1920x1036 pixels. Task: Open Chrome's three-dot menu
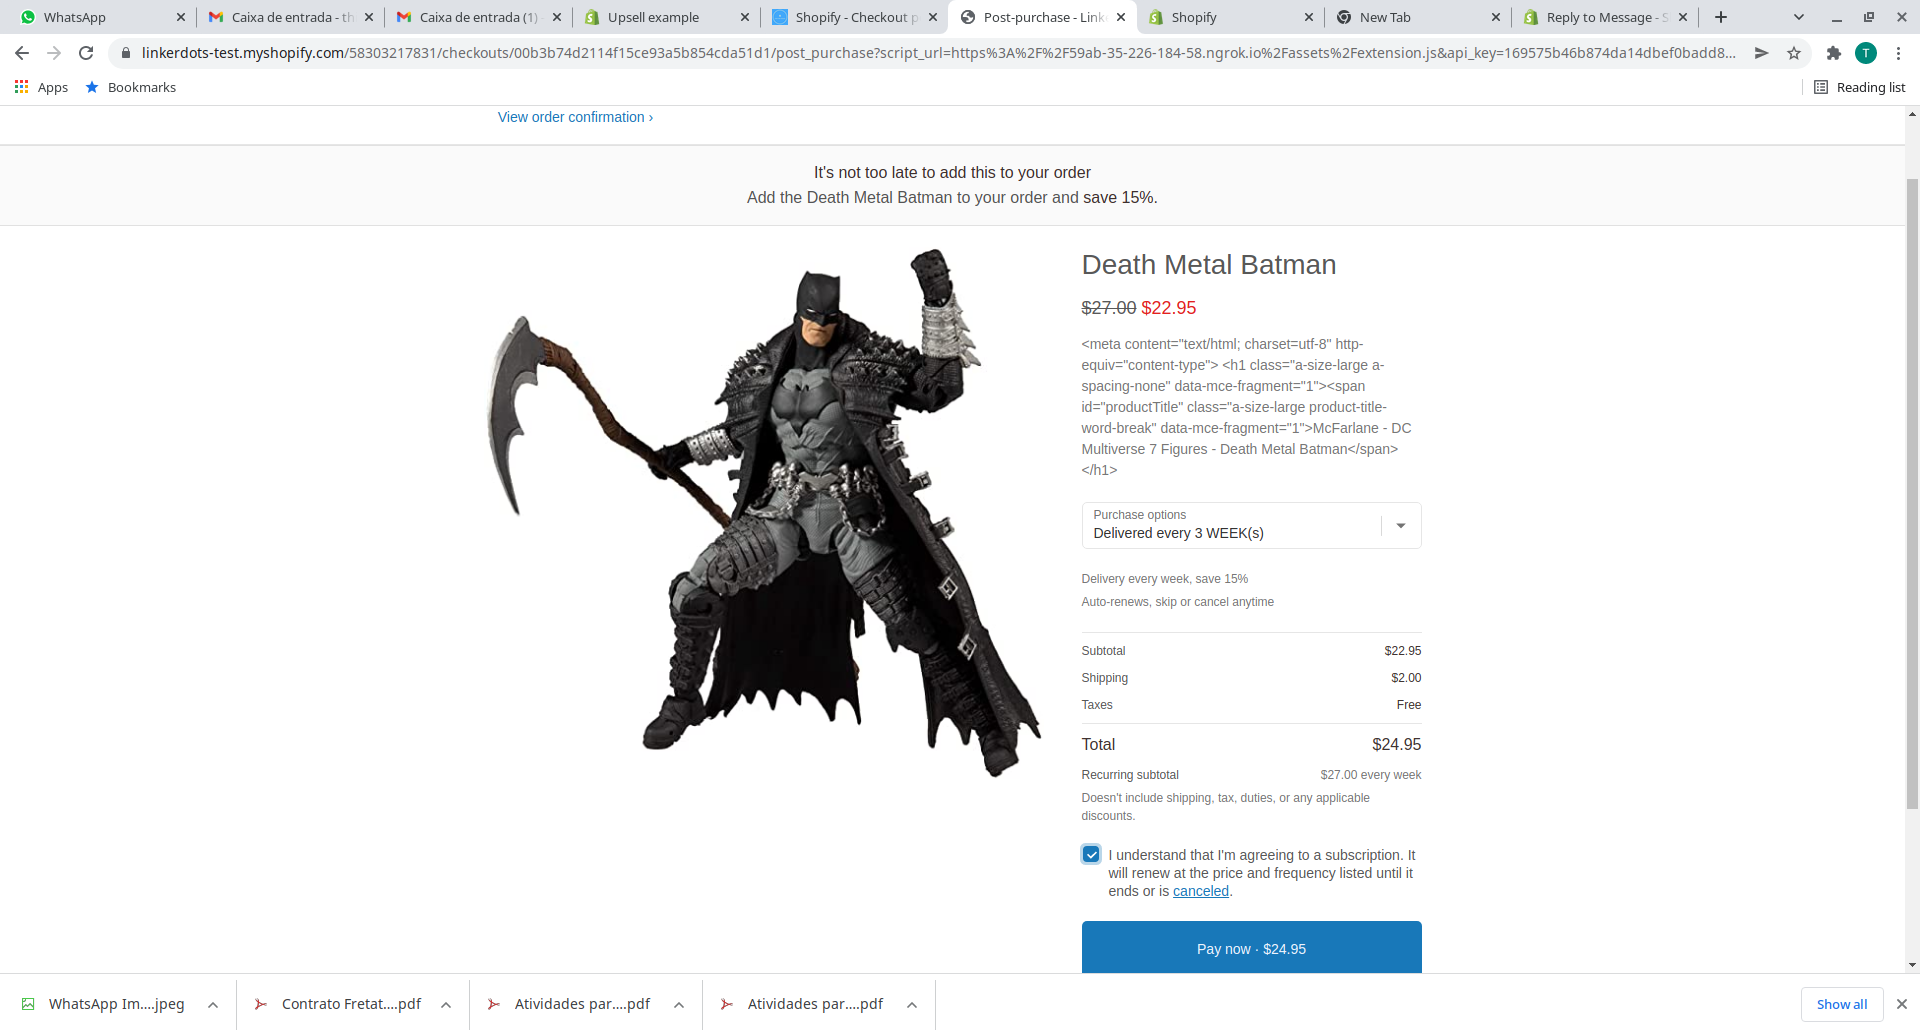pyautogui.click(x=1898, y=53)
